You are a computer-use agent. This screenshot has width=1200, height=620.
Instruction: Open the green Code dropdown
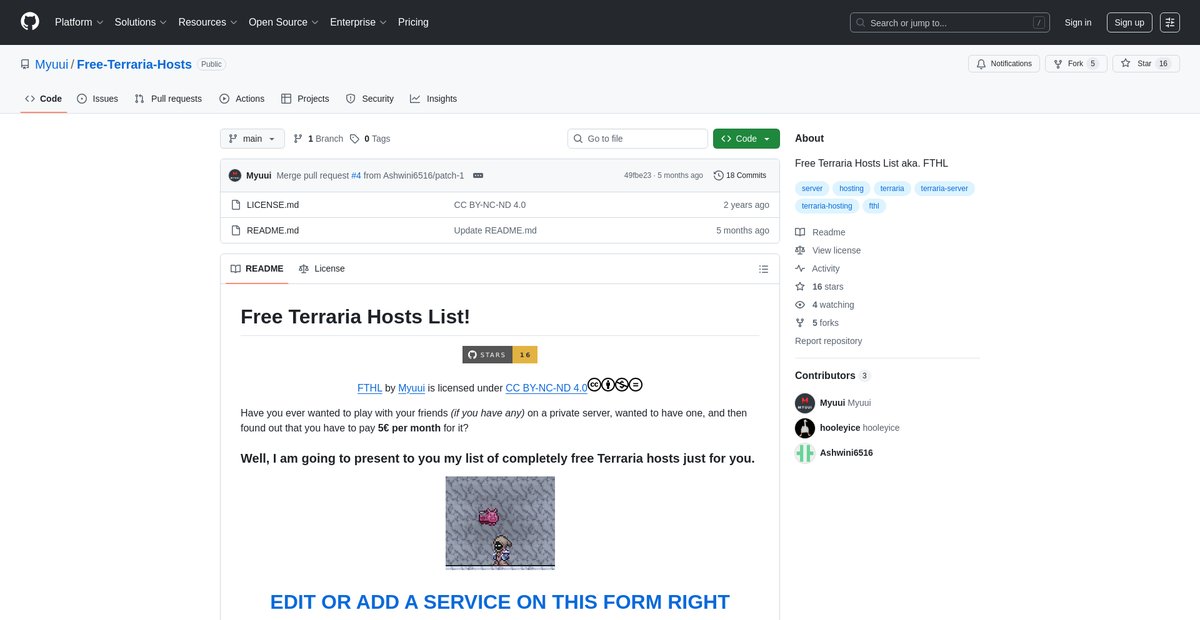[746, 139]
